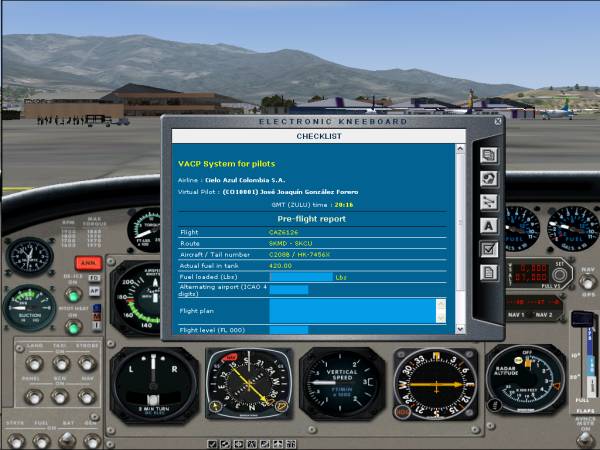Open the kneeboard briefing page icon
Image resolution: width=600 pixels, height=450 pixels.
coord(489,155)
